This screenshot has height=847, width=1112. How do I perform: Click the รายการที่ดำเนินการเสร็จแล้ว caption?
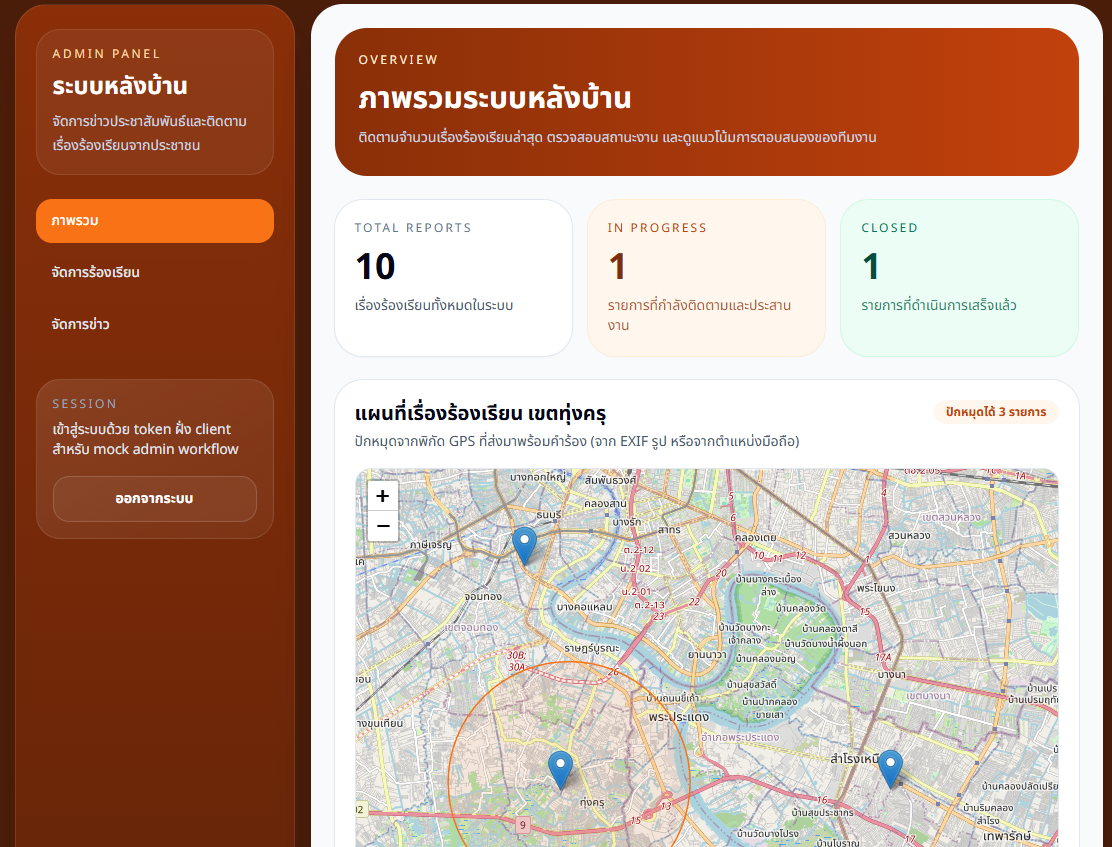pos(939,306)
